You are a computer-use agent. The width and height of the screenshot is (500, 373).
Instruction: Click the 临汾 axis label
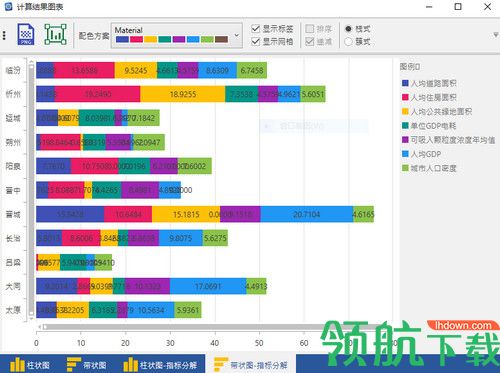pos(13,70)
